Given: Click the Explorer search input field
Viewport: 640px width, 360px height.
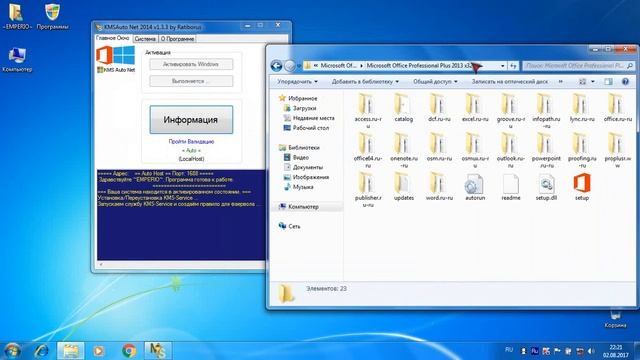Looking at the screenshot, I should tap(578, 66).
